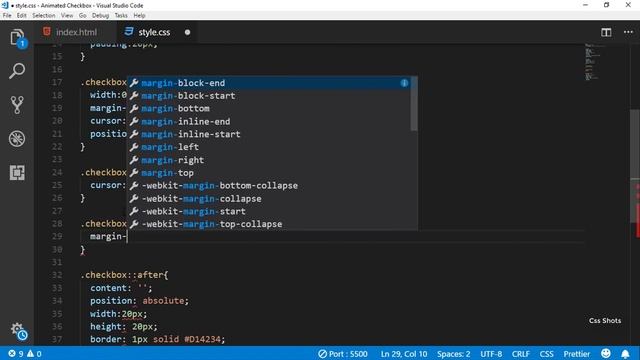This screenshot has width=640, height=360.
Task: Select the style.css tab
Action: pos(154,32)
